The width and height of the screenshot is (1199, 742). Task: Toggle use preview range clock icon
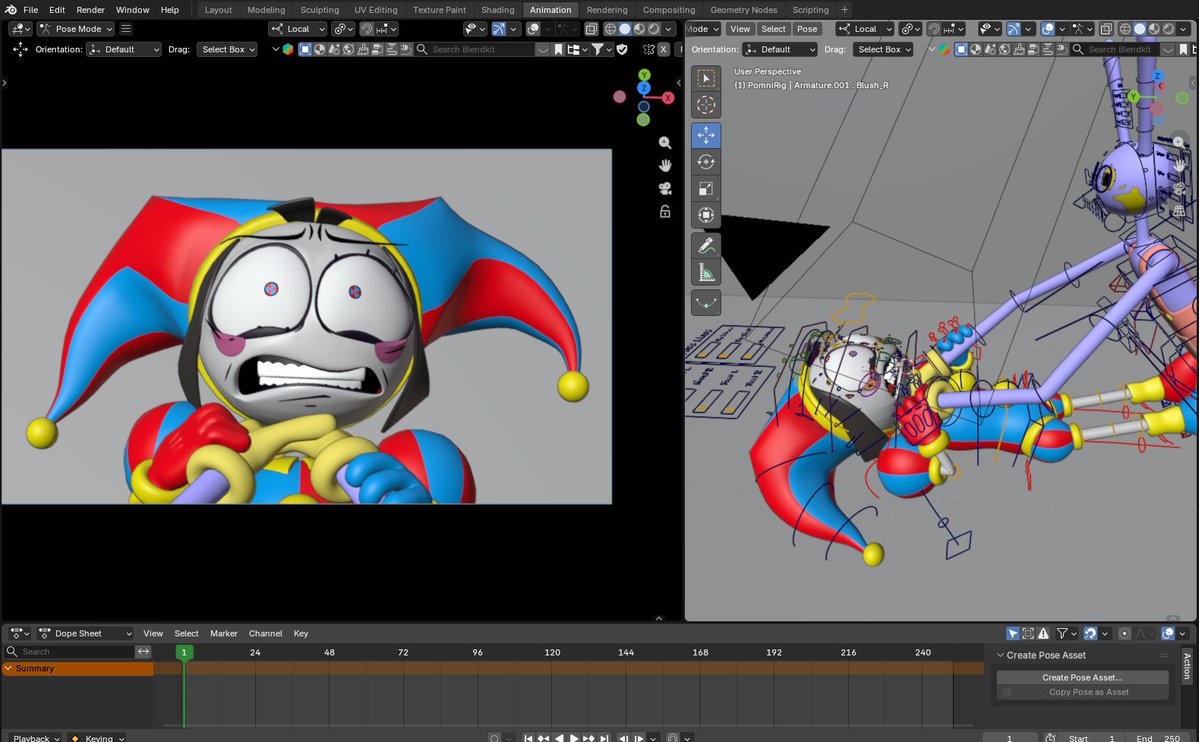[1051, 738]
